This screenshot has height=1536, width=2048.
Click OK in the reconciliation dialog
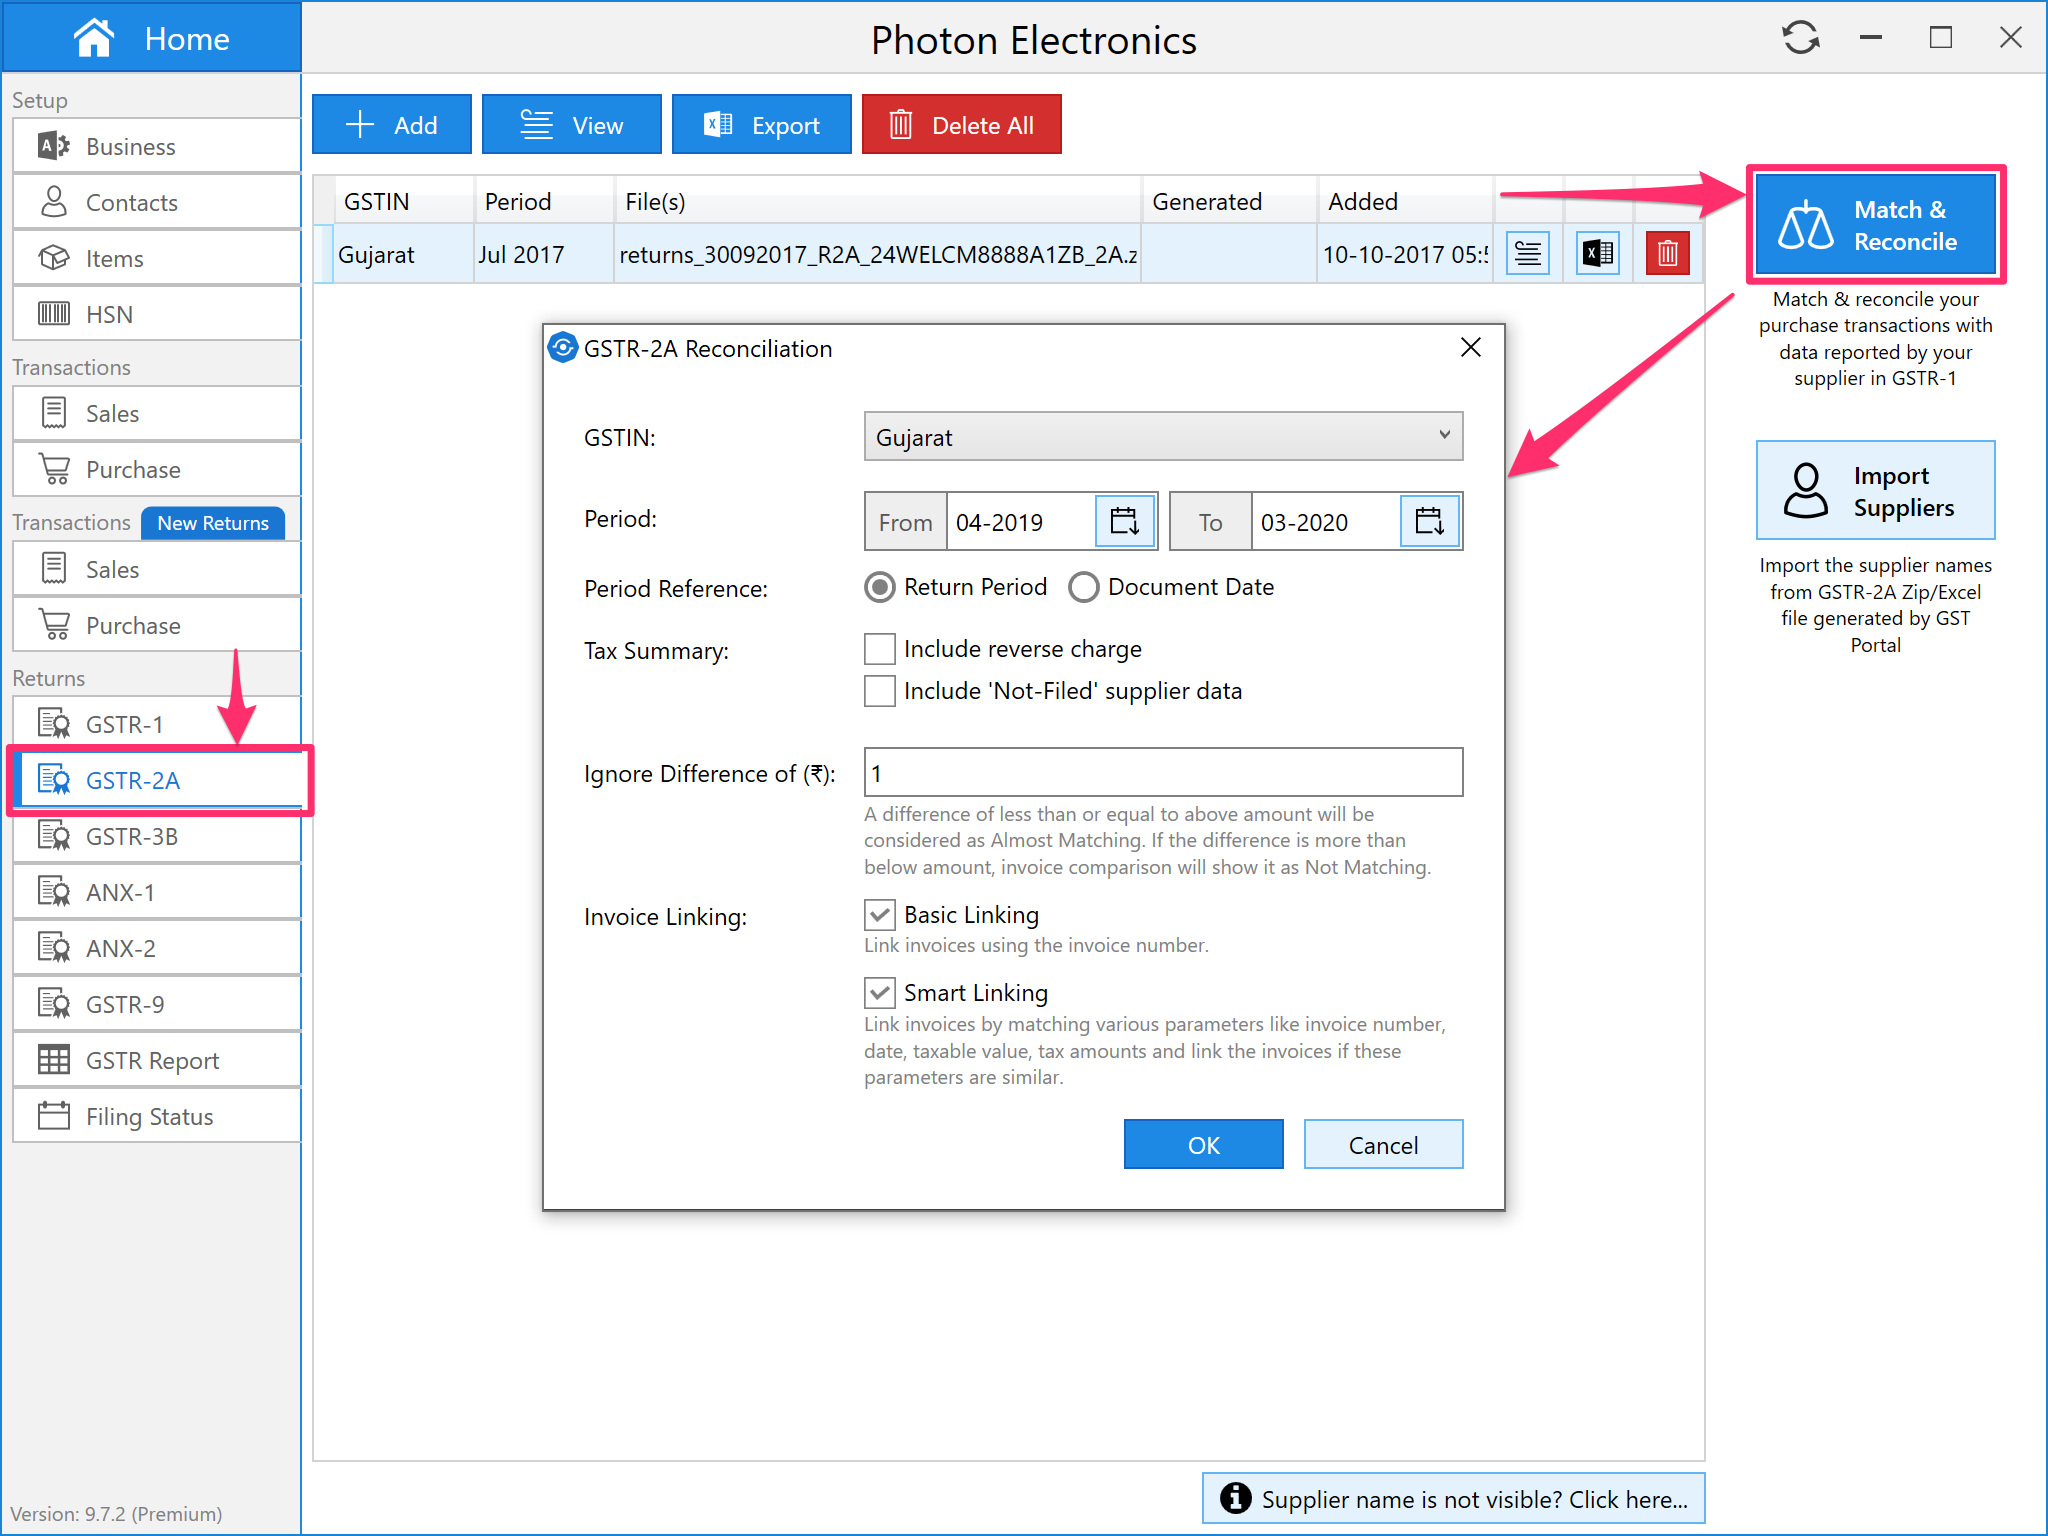(1203, 1145)
